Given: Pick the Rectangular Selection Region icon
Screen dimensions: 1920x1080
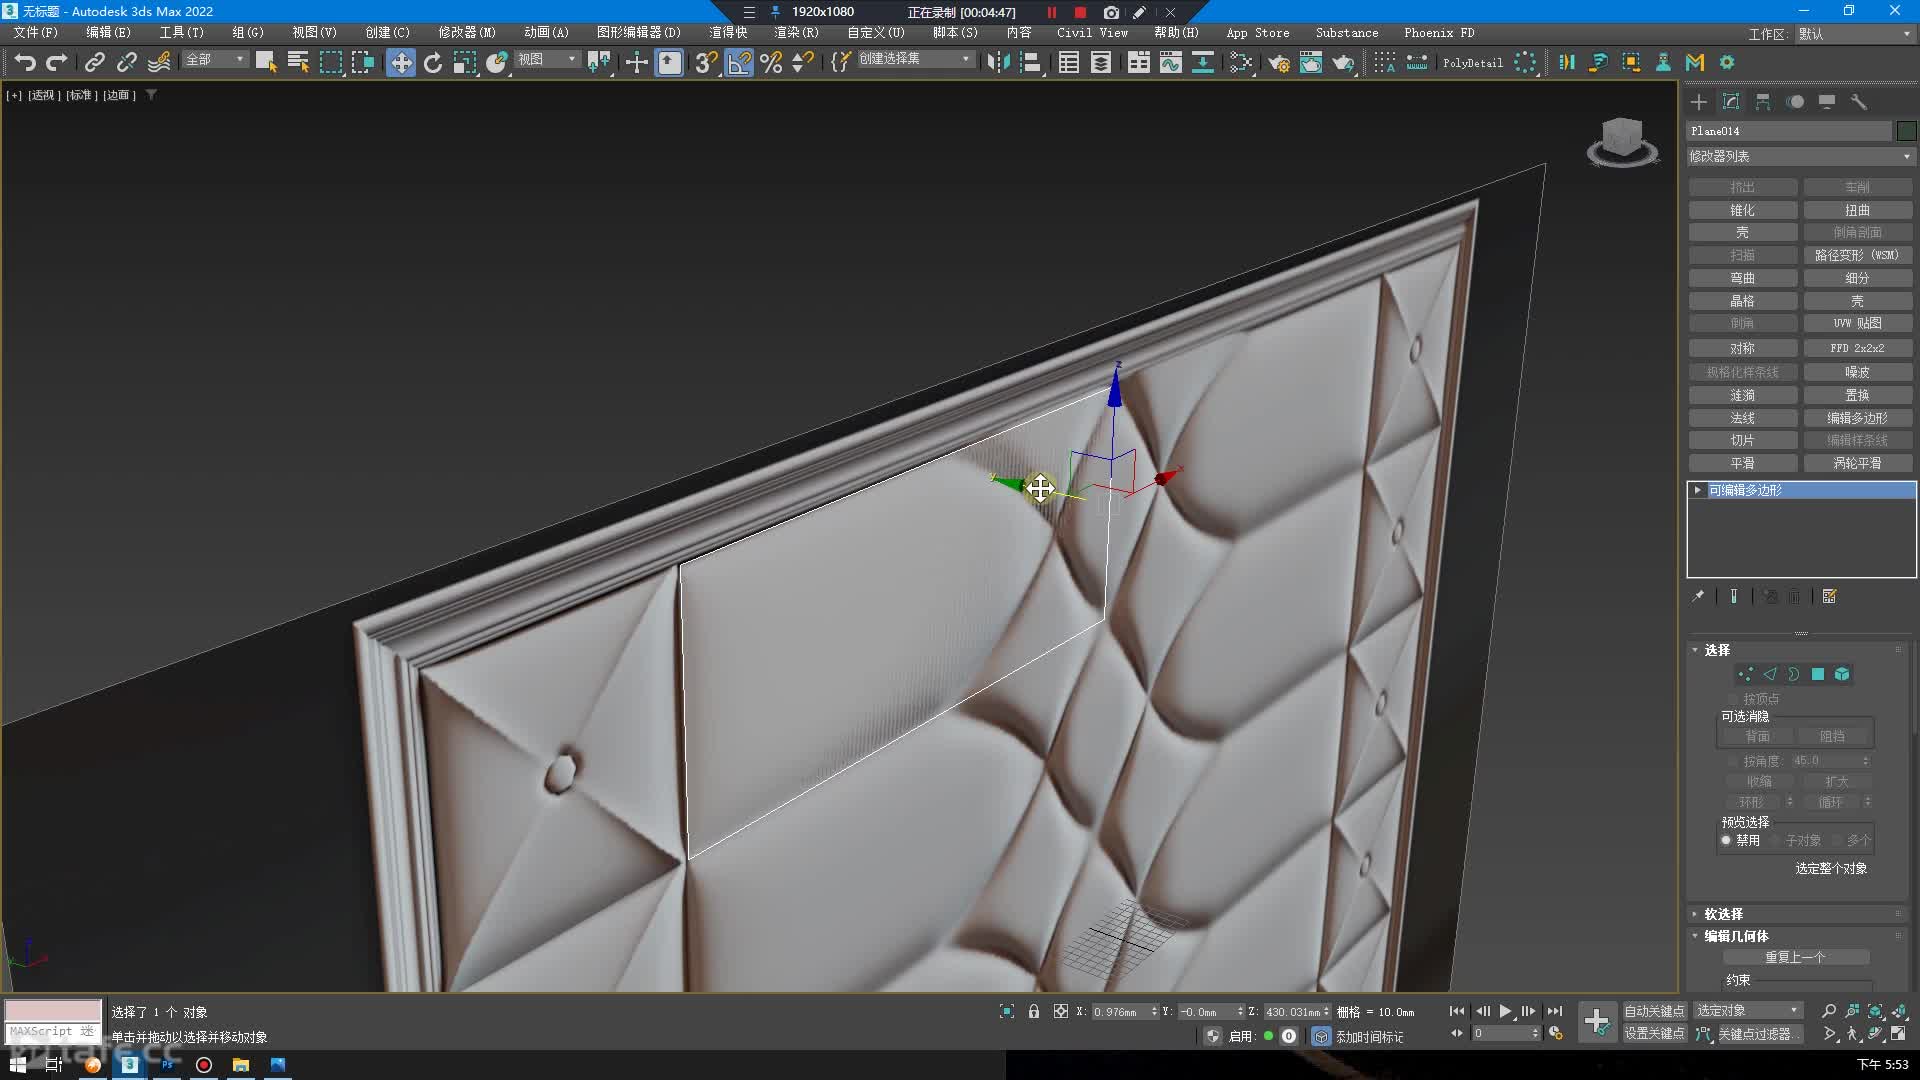Looking at the screenshot, I should pyautogui.click(x=330, y=62).
